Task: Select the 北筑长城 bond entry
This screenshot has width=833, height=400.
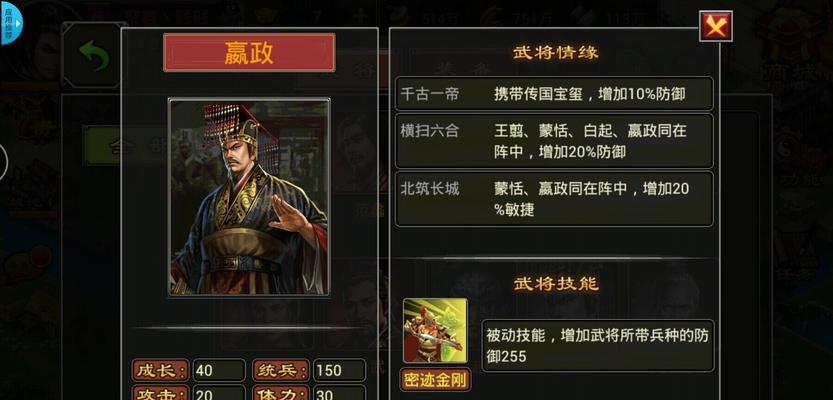Action: 554,199
